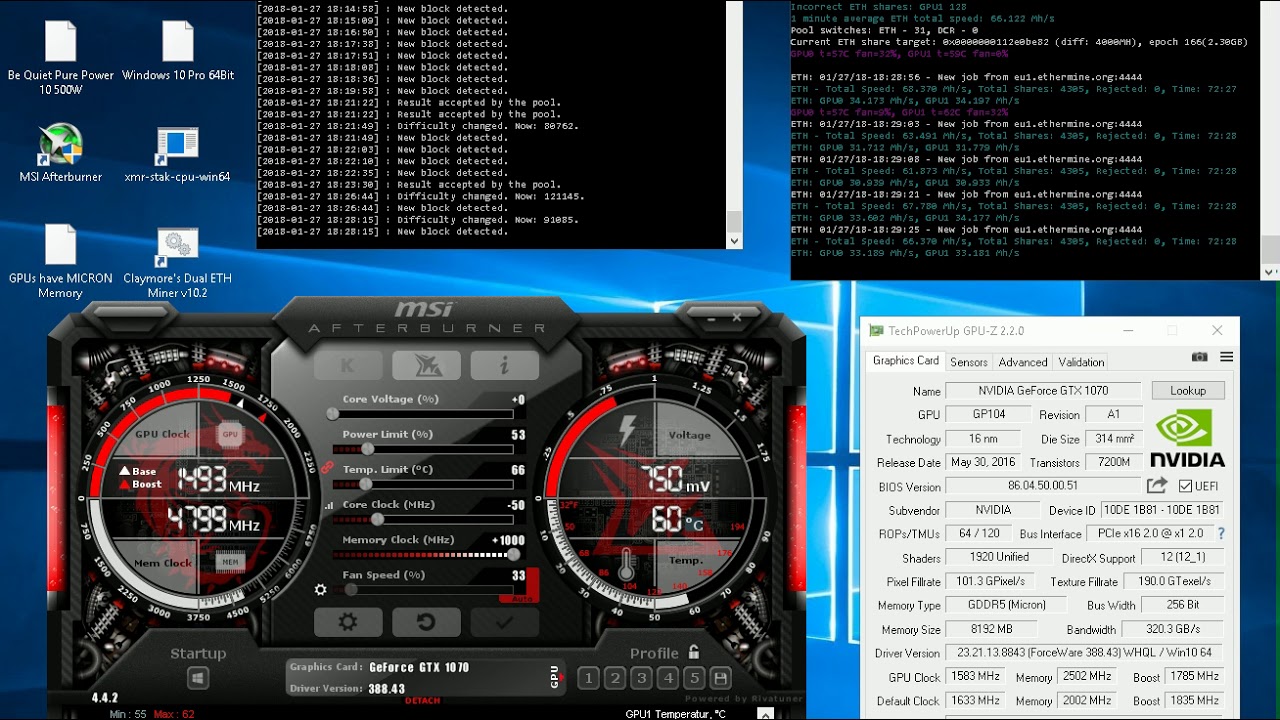Select profile slot 3 in Afterburner
Screen dimensions: 1280x720
[x=642, y=678]
